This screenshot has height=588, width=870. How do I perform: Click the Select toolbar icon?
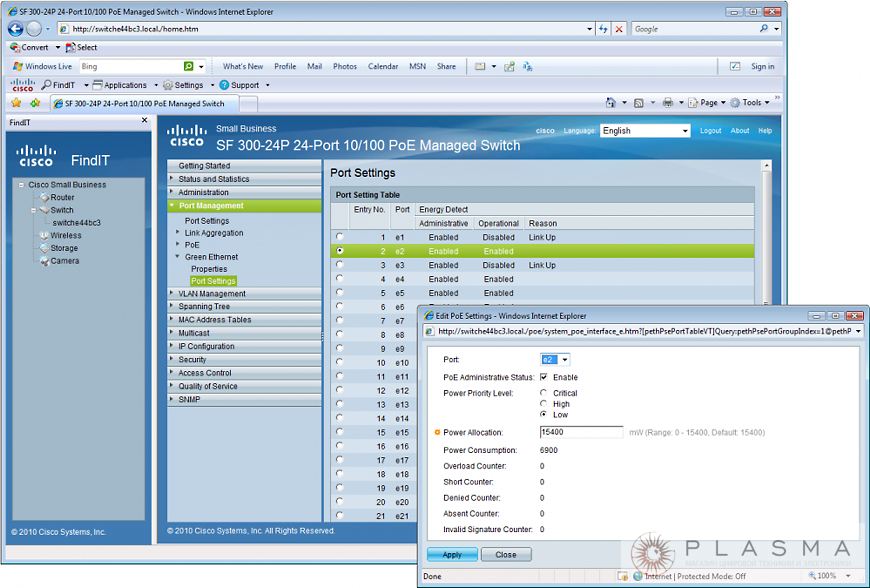pyautogui.click(x=70, y=48)
